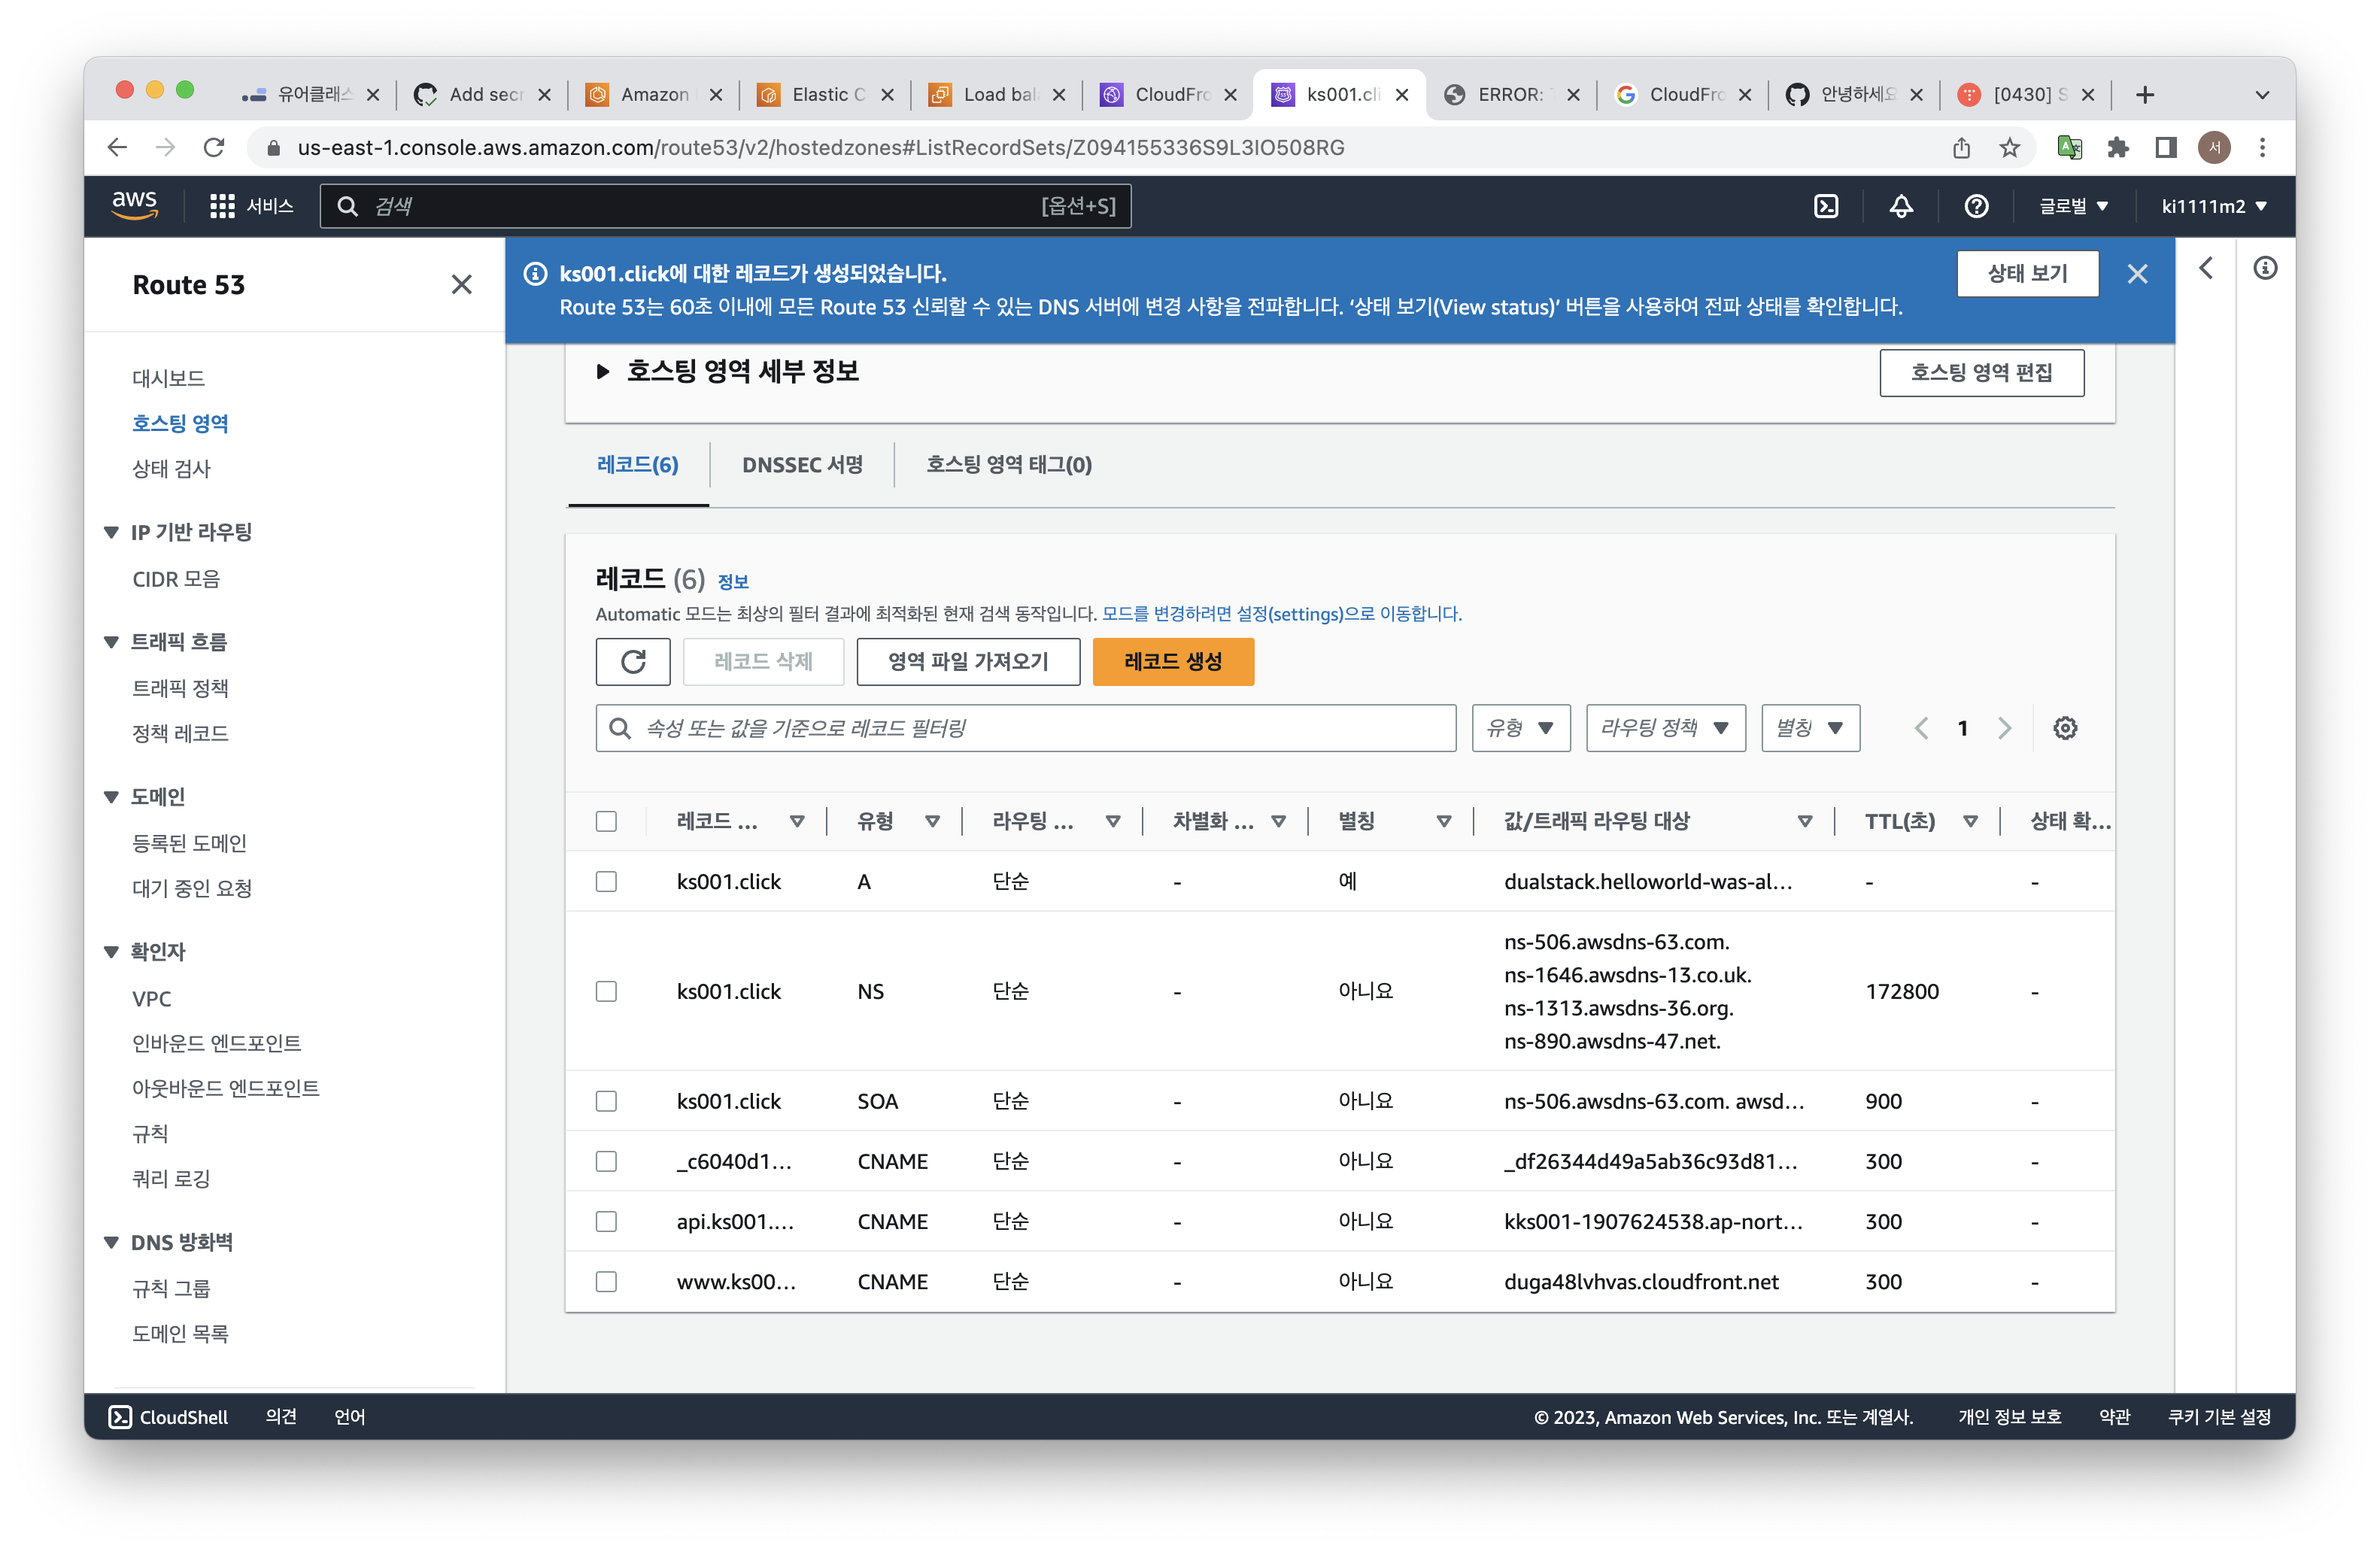Open the info panel icon
The height and width of the screenshot is (1551, 2380).
click(x=2265, y=268)
